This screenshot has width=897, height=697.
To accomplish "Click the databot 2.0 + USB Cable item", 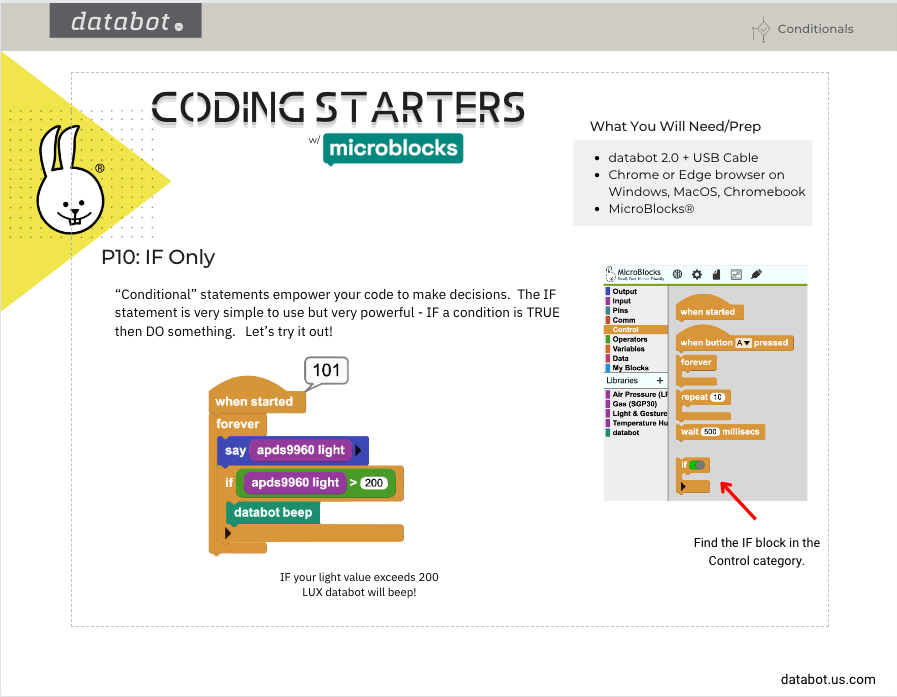I will [683, 157].
